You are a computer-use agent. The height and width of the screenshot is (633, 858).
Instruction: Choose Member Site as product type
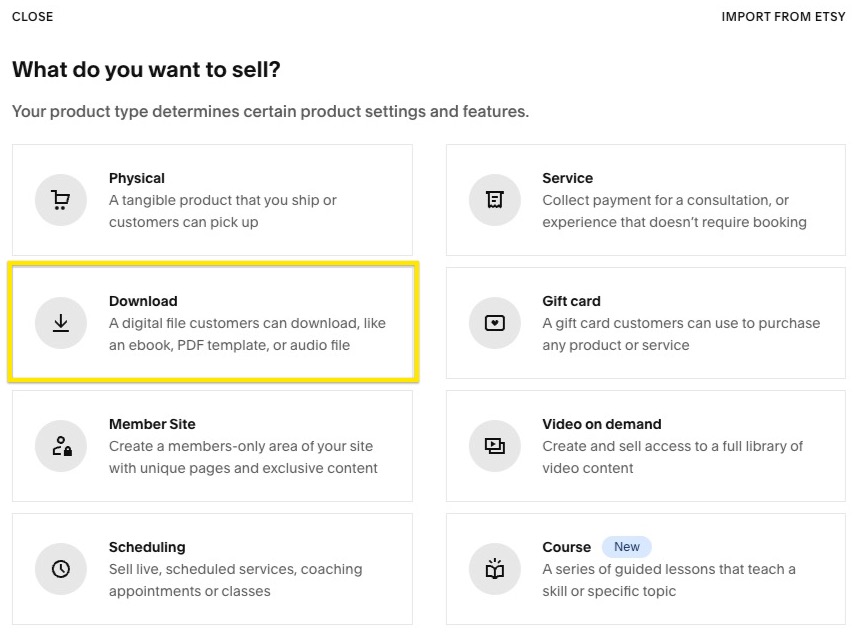210,446
